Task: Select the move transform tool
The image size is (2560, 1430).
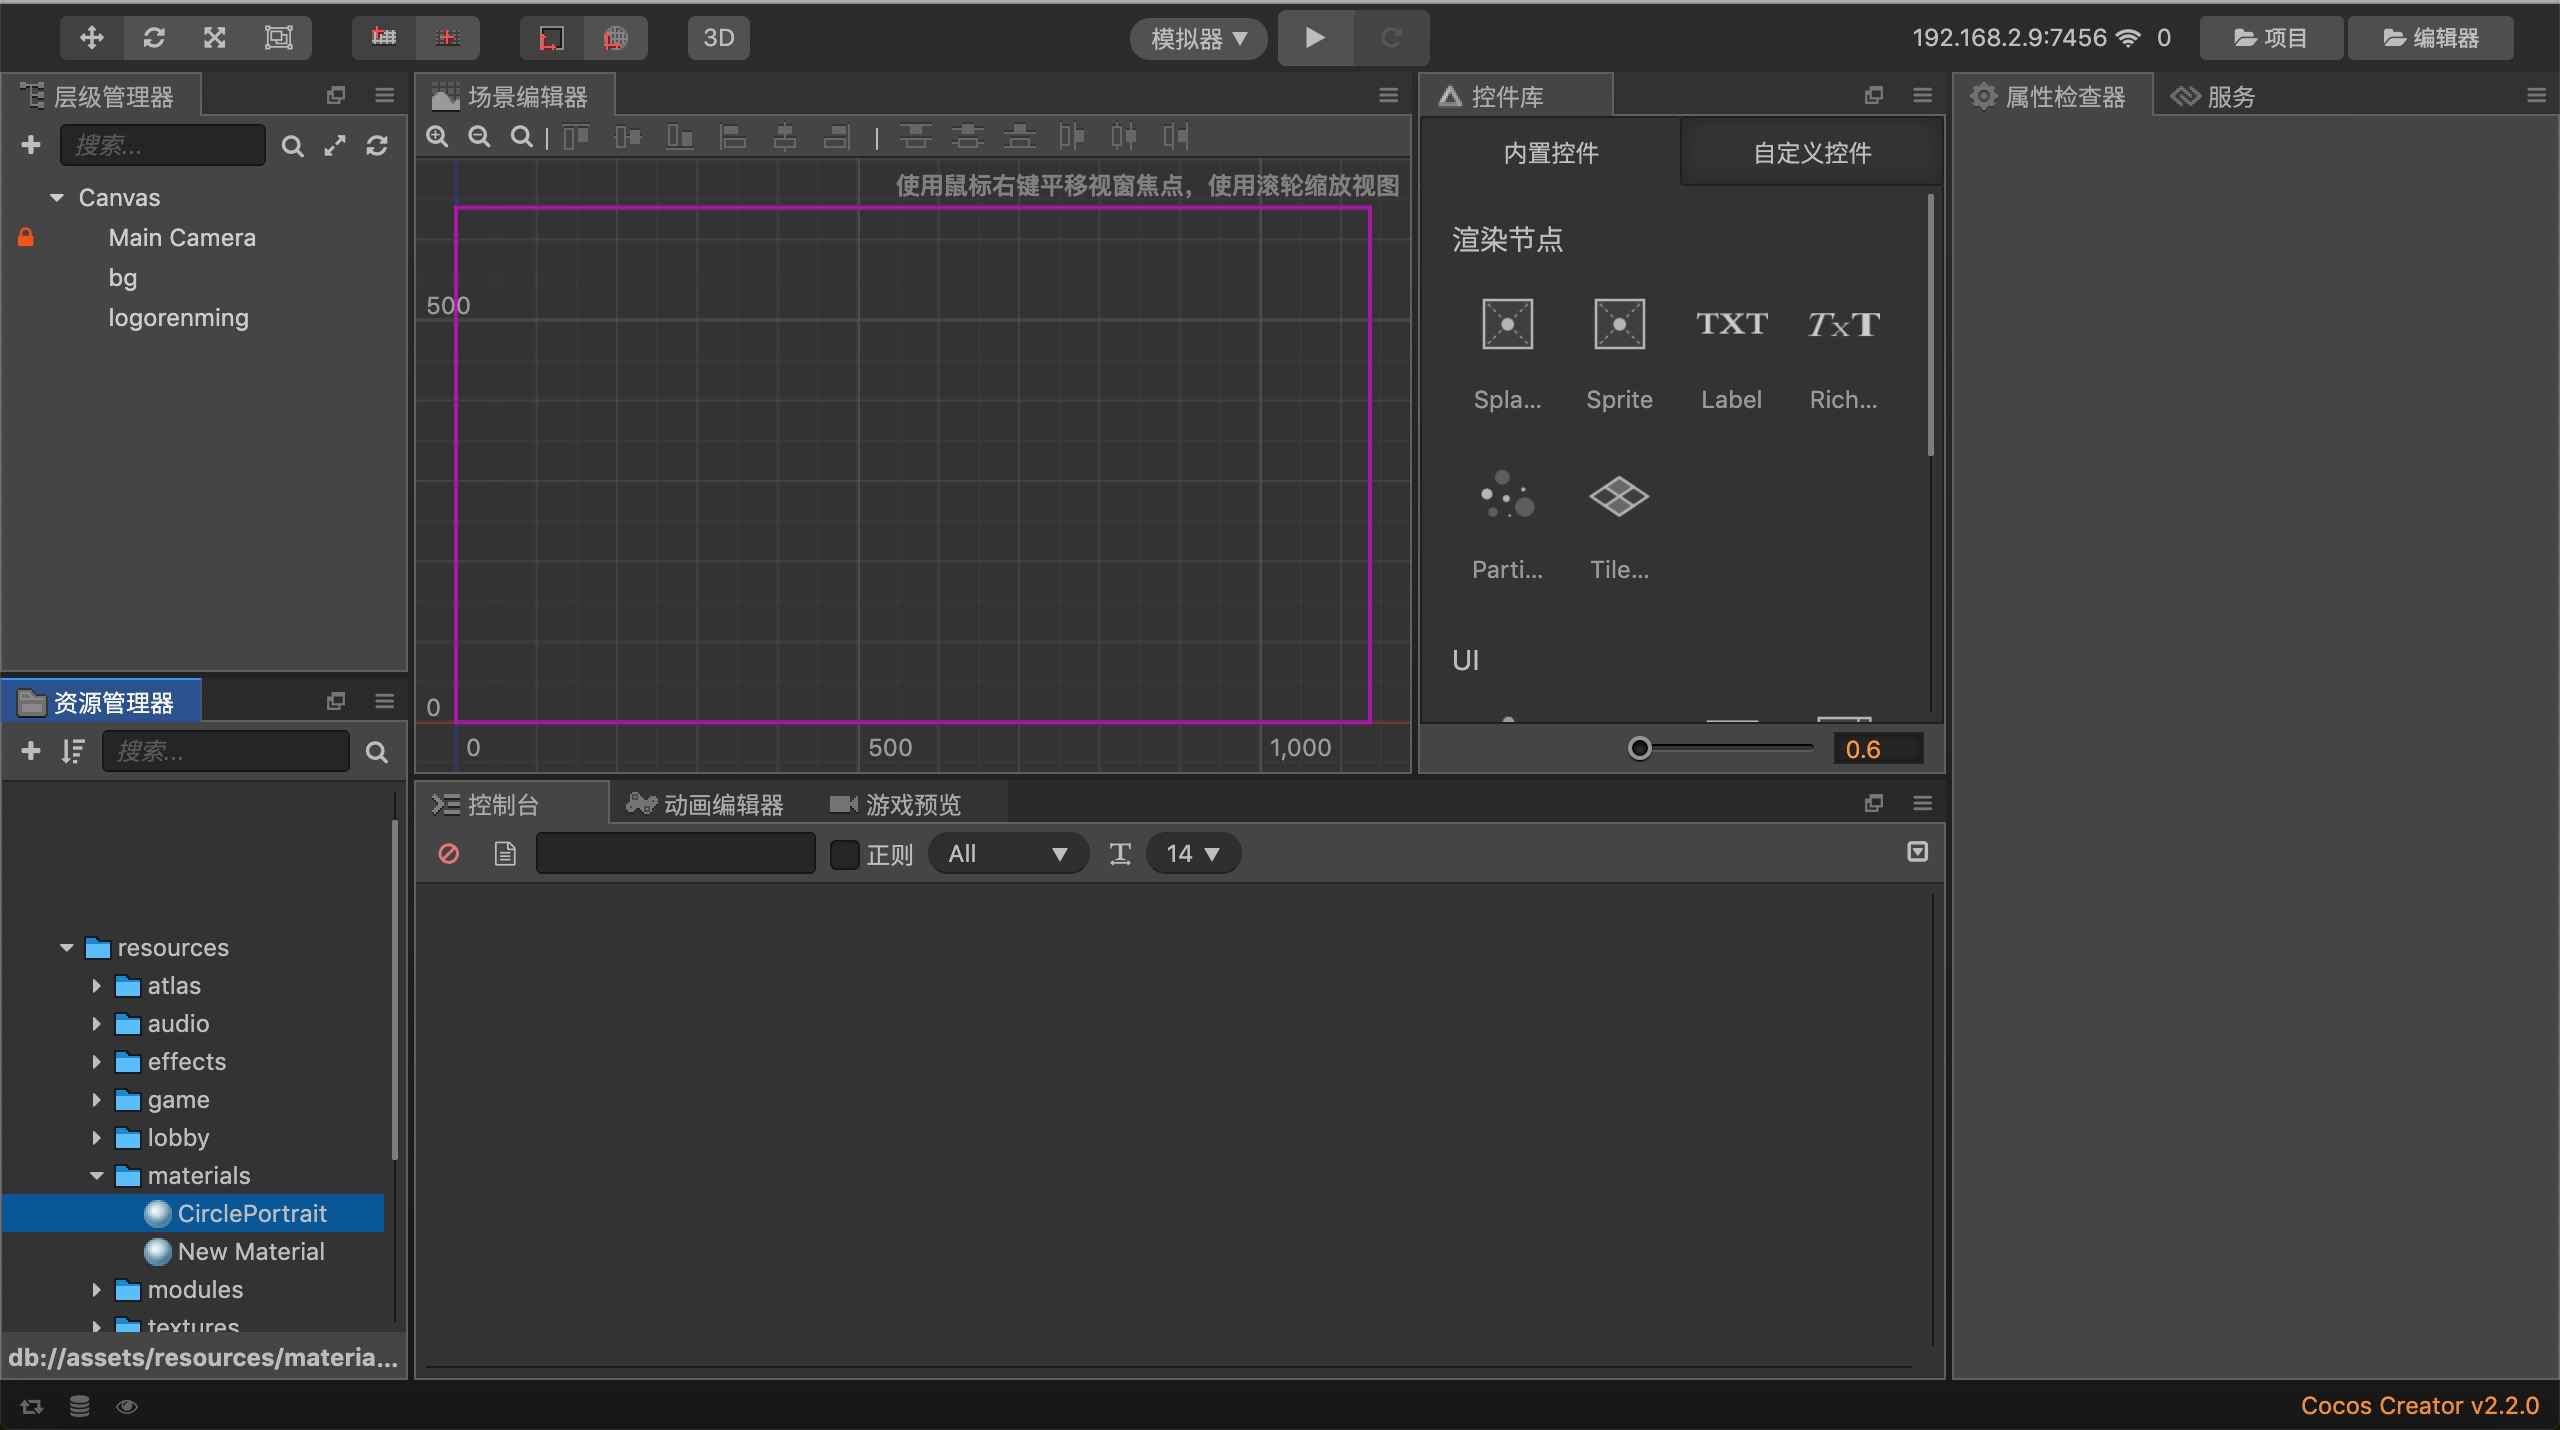Action: point(92,38)
